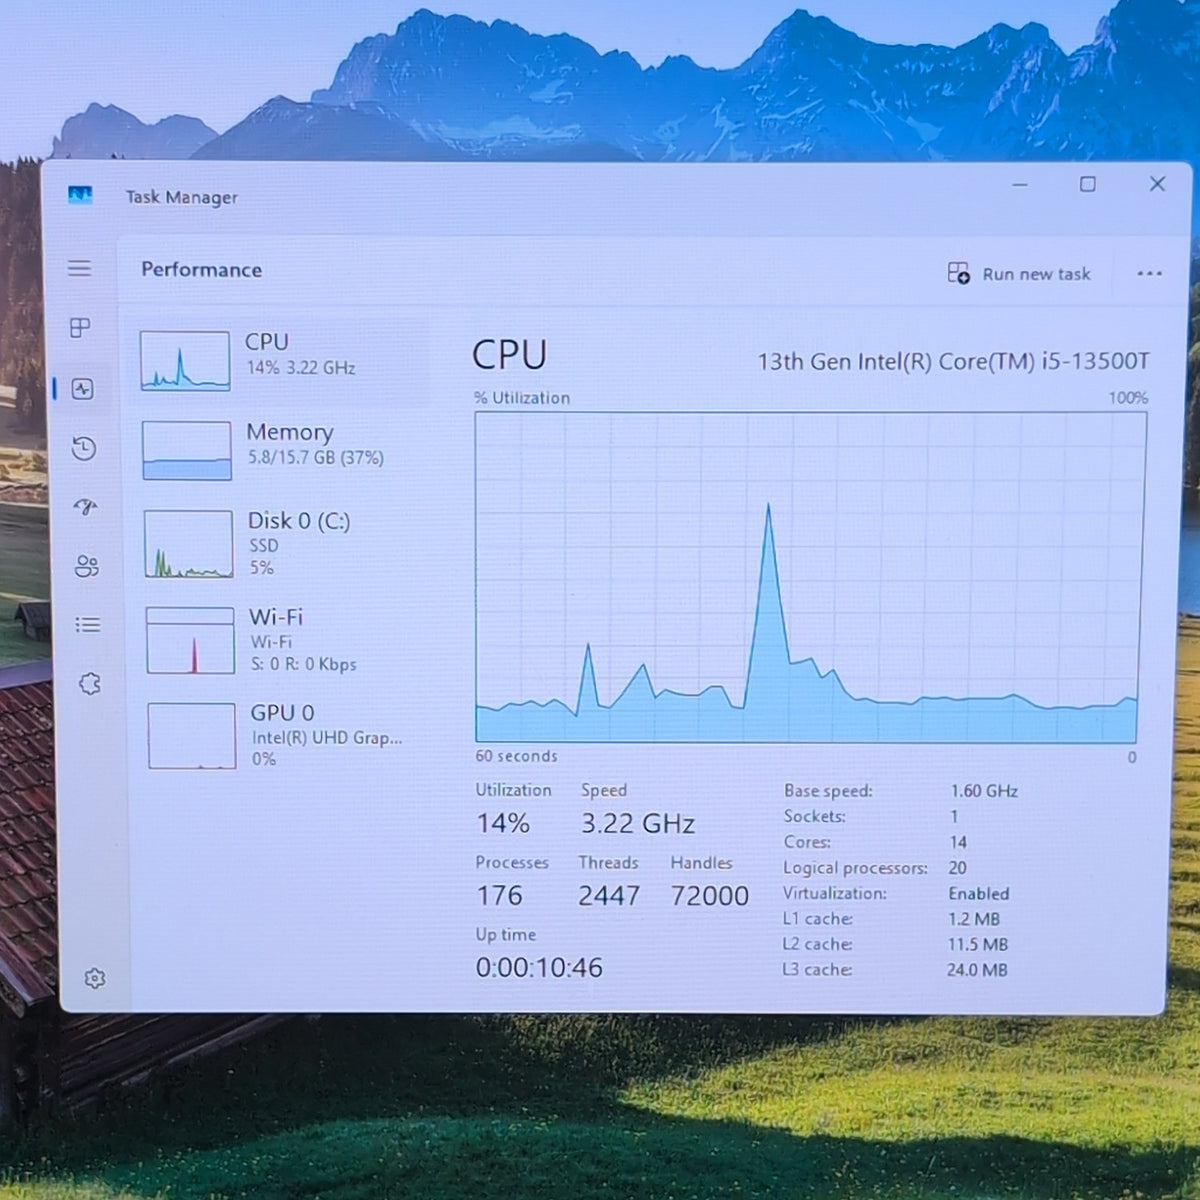Click the Speed value 3.22 GHz
Viewport: 1200px width, 1200px height.
point(638,823)
